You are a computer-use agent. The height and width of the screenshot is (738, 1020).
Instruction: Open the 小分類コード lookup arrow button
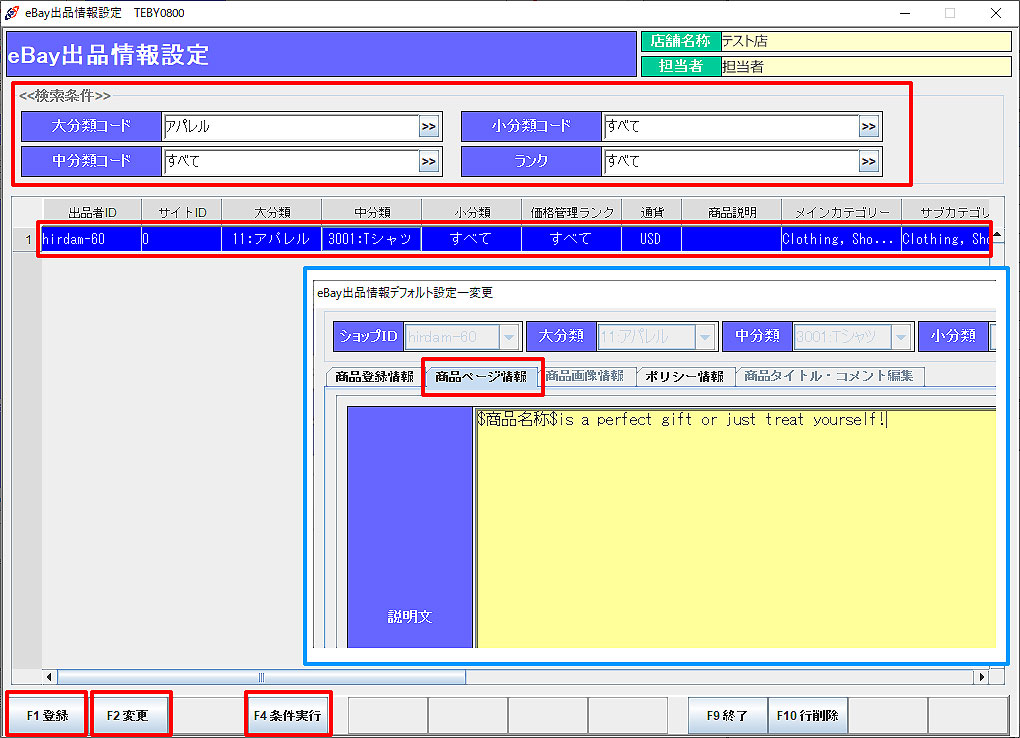coord(868,127)
